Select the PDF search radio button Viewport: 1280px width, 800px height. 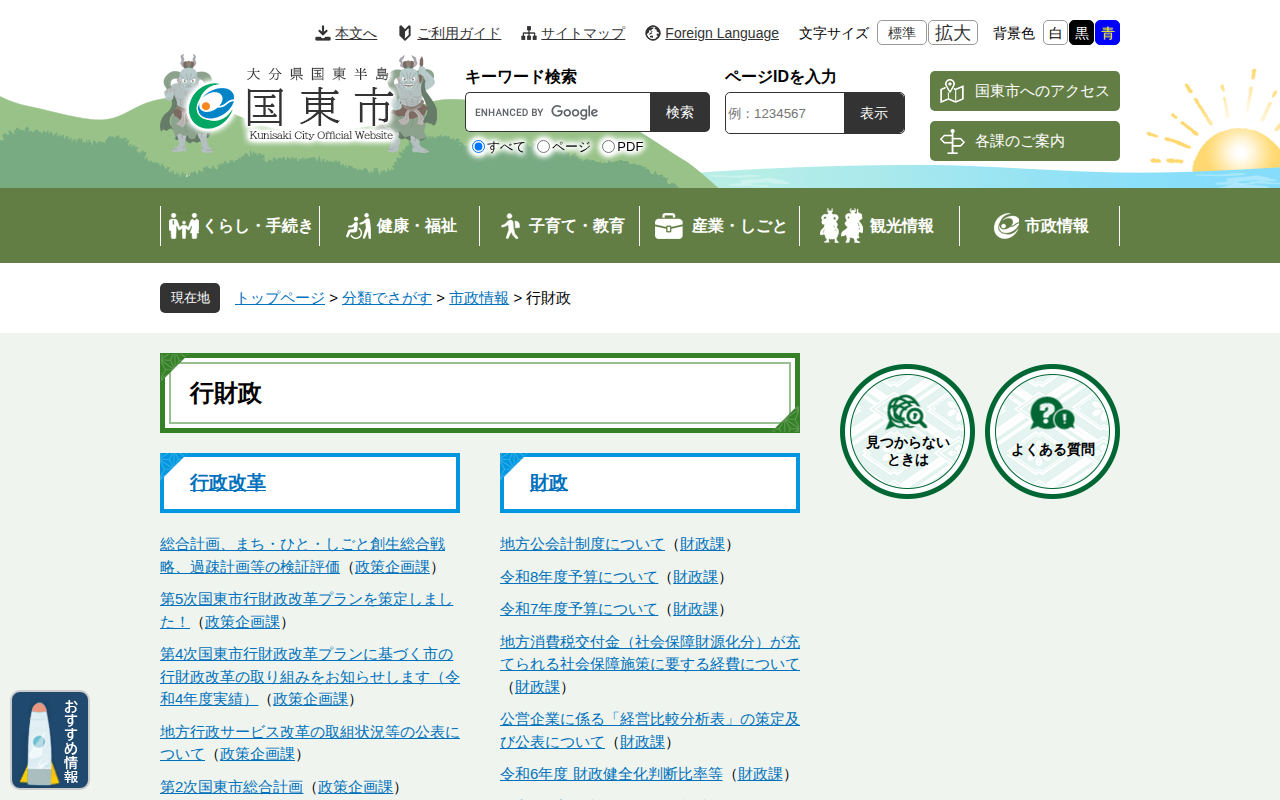(x=608, y=147)
